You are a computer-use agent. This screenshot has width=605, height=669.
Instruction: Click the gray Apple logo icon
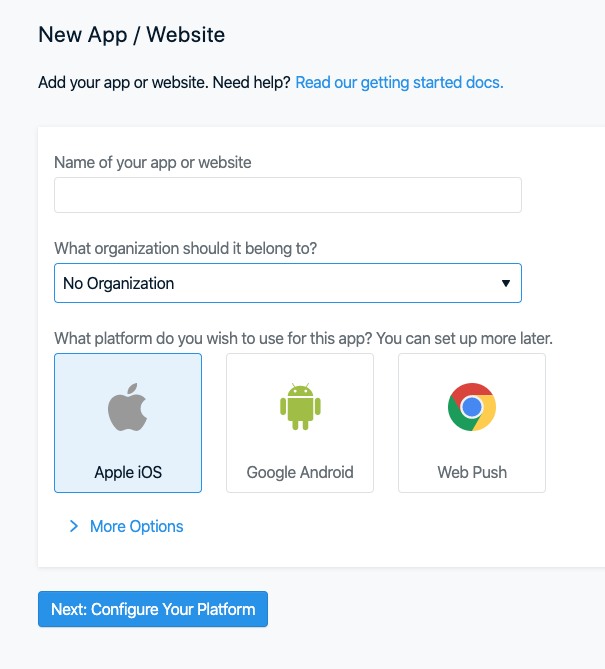128,407
